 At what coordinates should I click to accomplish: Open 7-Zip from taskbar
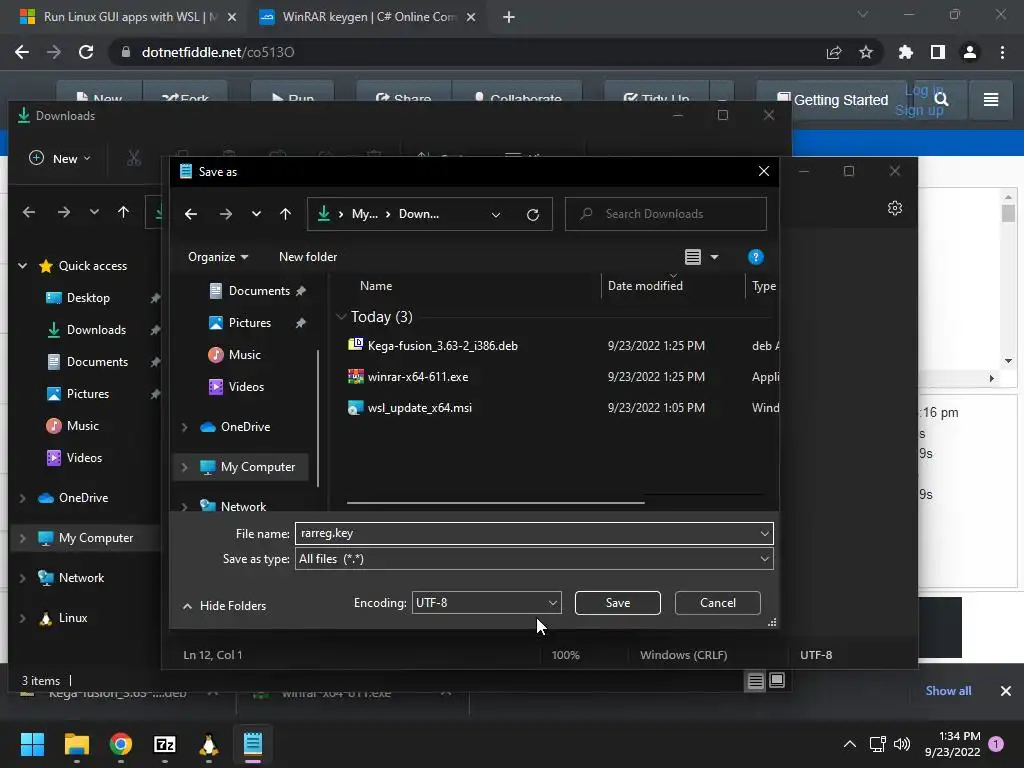coord(165,744)
